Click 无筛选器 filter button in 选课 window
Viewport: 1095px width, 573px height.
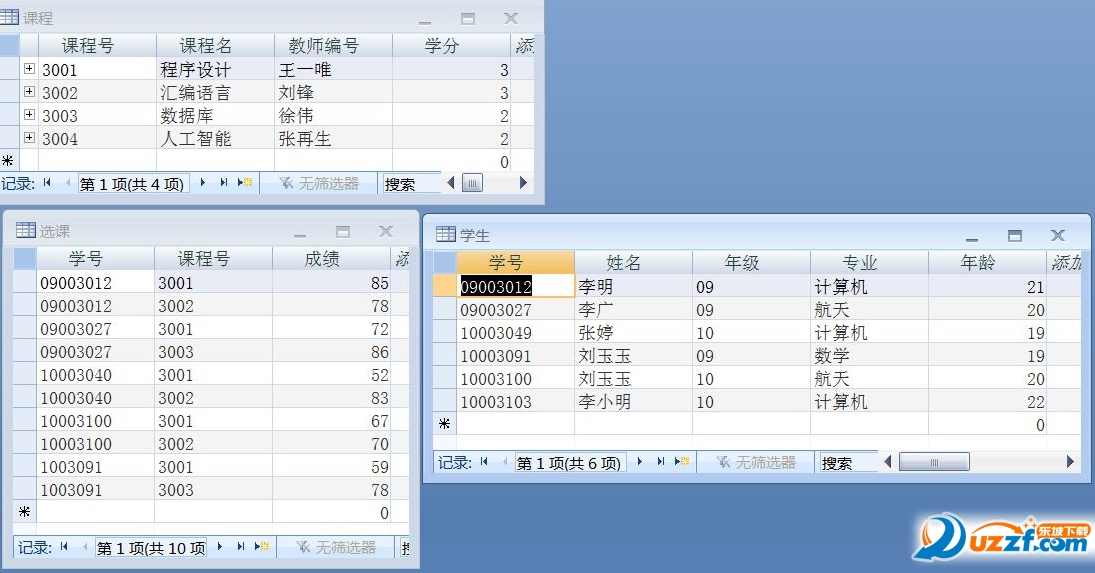(x=337, y=547)
